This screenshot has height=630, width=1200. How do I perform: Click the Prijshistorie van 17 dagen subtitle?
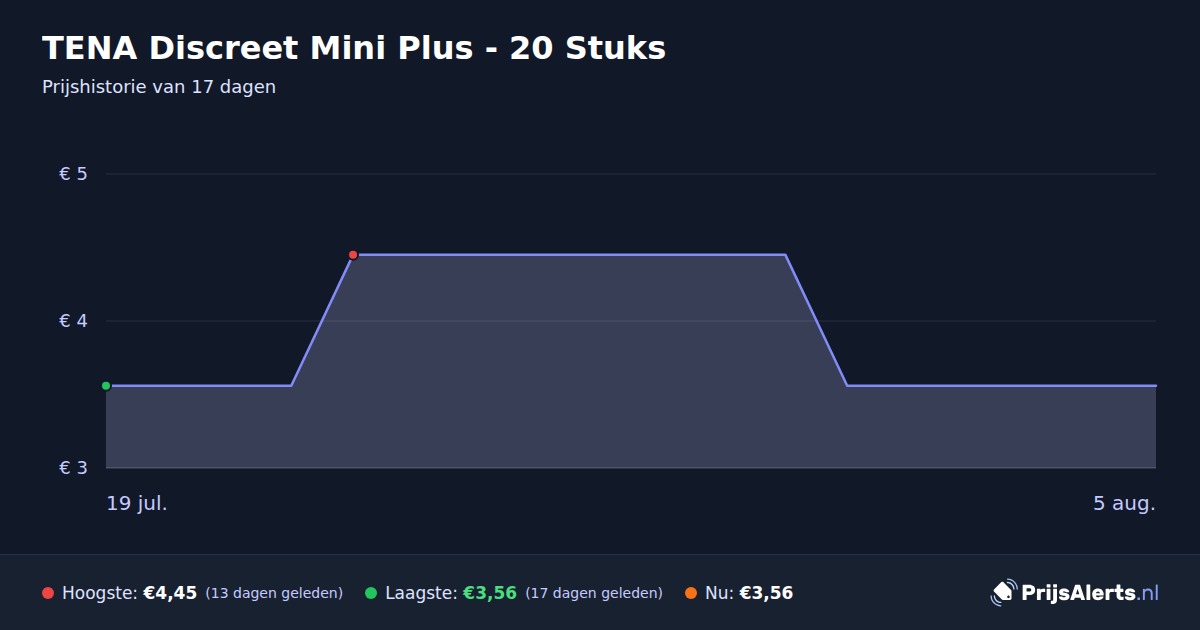(159, 87)
